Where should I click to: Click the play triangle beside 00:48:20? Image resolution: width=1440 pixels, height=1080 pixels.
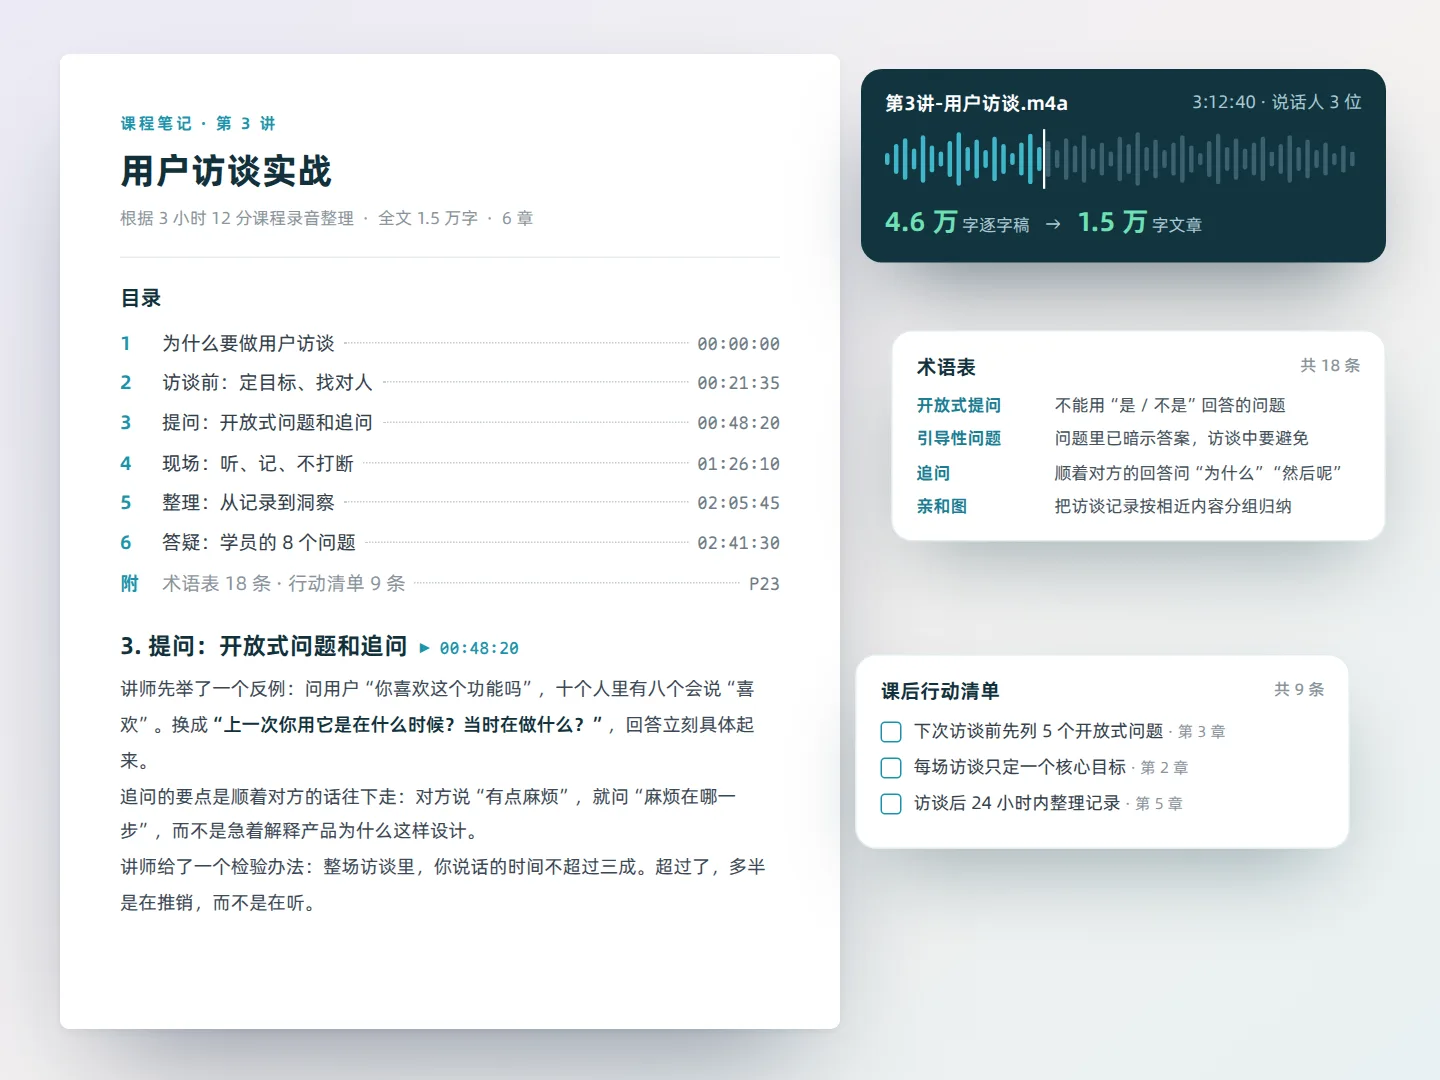click(x=424, y=648)
